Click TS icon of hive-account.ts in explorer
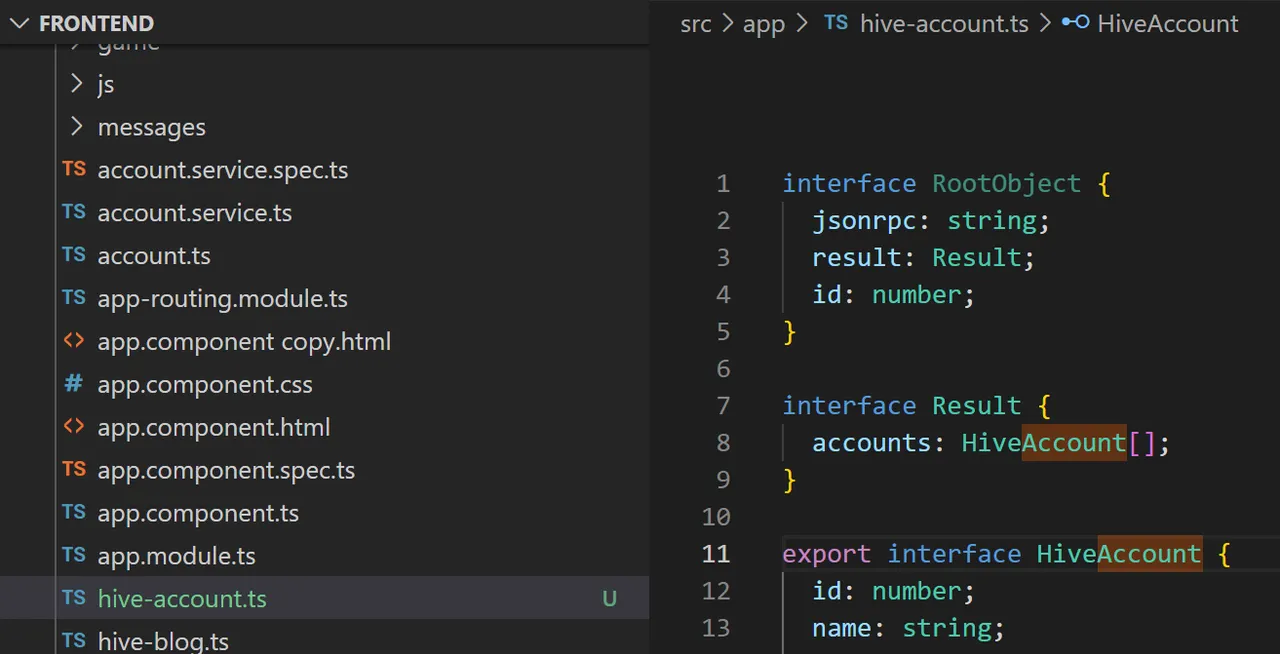Viewport: 1280px width, 654px height. tap(74, 599)
